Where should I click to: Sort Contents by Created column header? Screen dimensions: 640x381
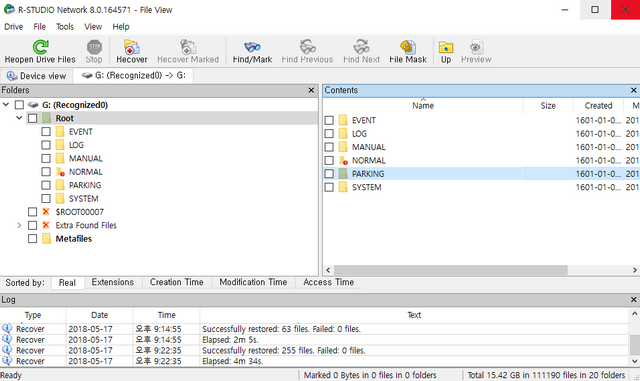tap(598, 106)
